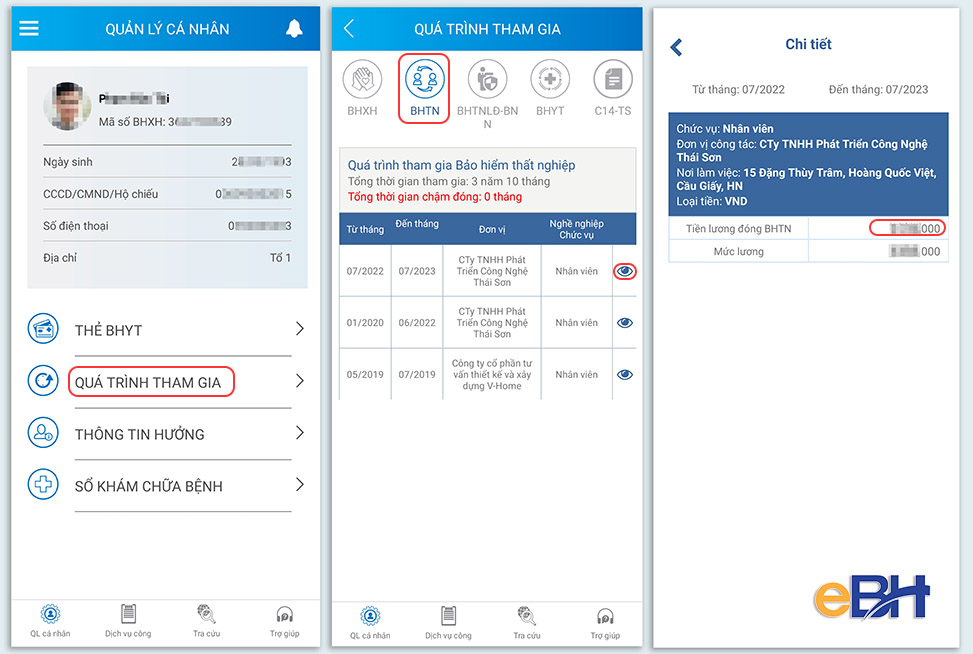Expand THÔNG TIN HƯỞNG chevron arrow

pyautogui.click(x=299, y=433)
